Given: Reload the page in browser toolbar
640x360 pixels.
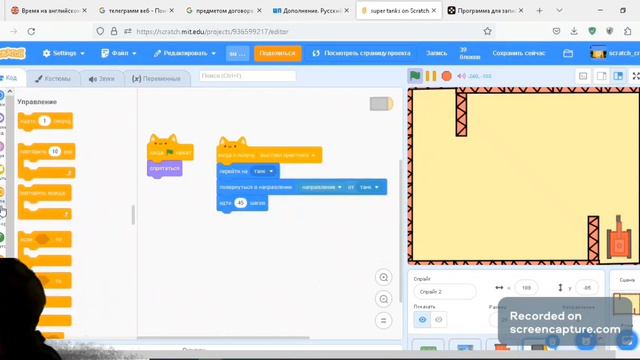Looking at the screenshot, I should pyautogui.click(x=31, y=31).
